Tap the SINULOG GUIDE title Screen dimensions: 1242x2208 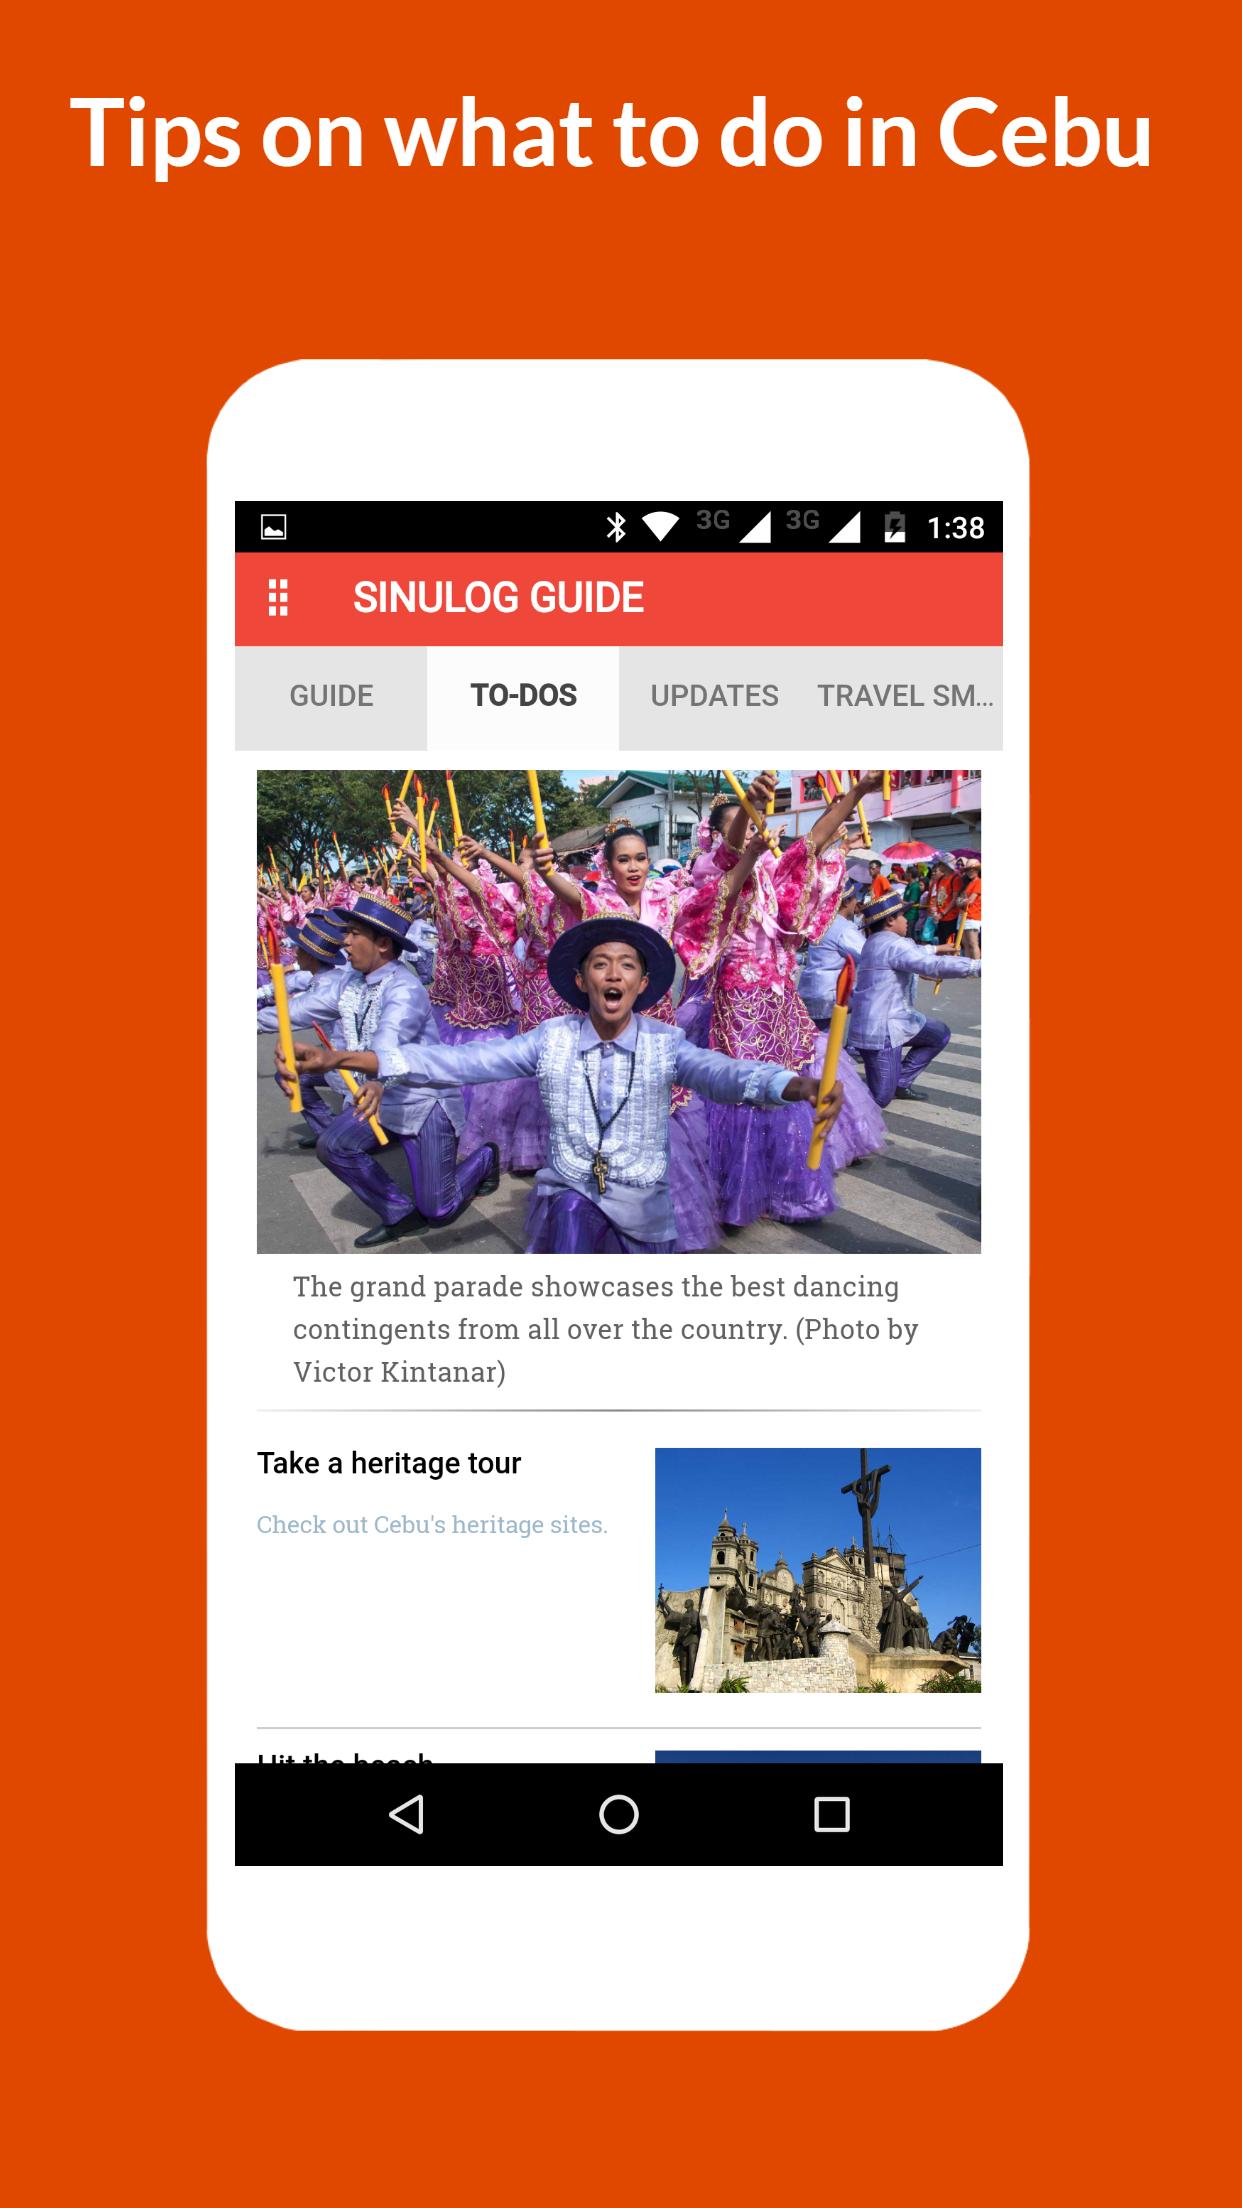pos(498,598)
